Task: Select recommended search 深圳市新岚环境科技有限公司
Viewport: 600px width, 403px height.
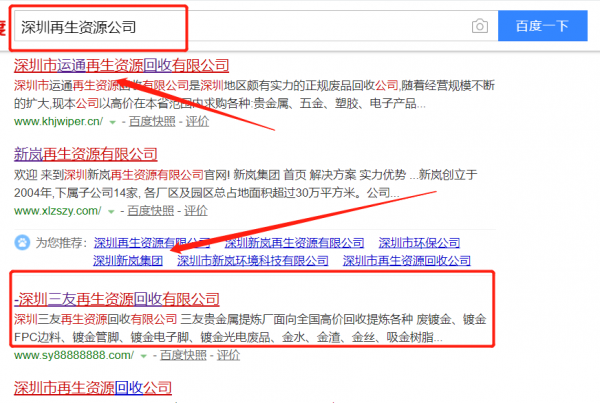Action: pyautogui.click(x=252, y=260)
